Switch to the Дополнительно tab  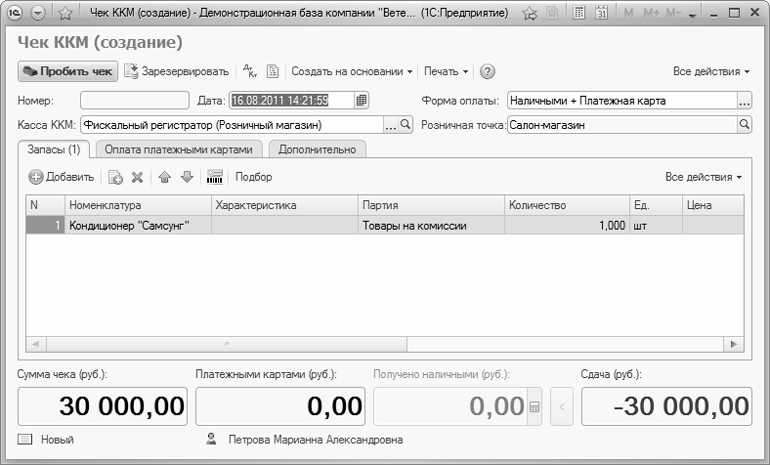point(317,149)
